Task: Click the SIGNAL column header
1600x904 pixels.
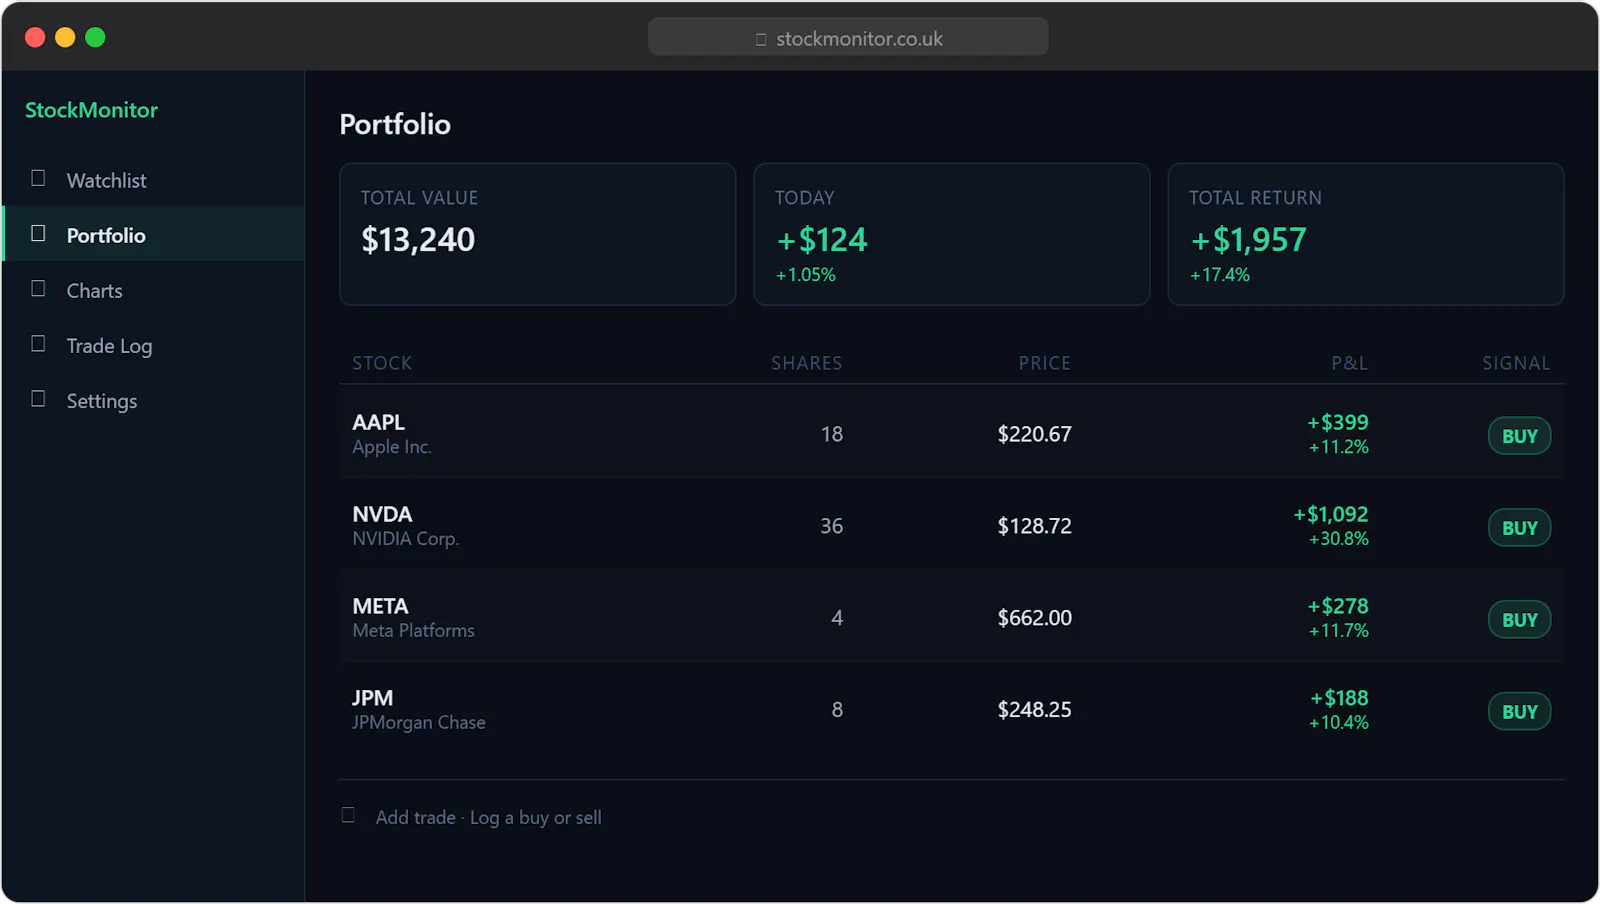Action: pyautogui.click(x=1516, y=363)
